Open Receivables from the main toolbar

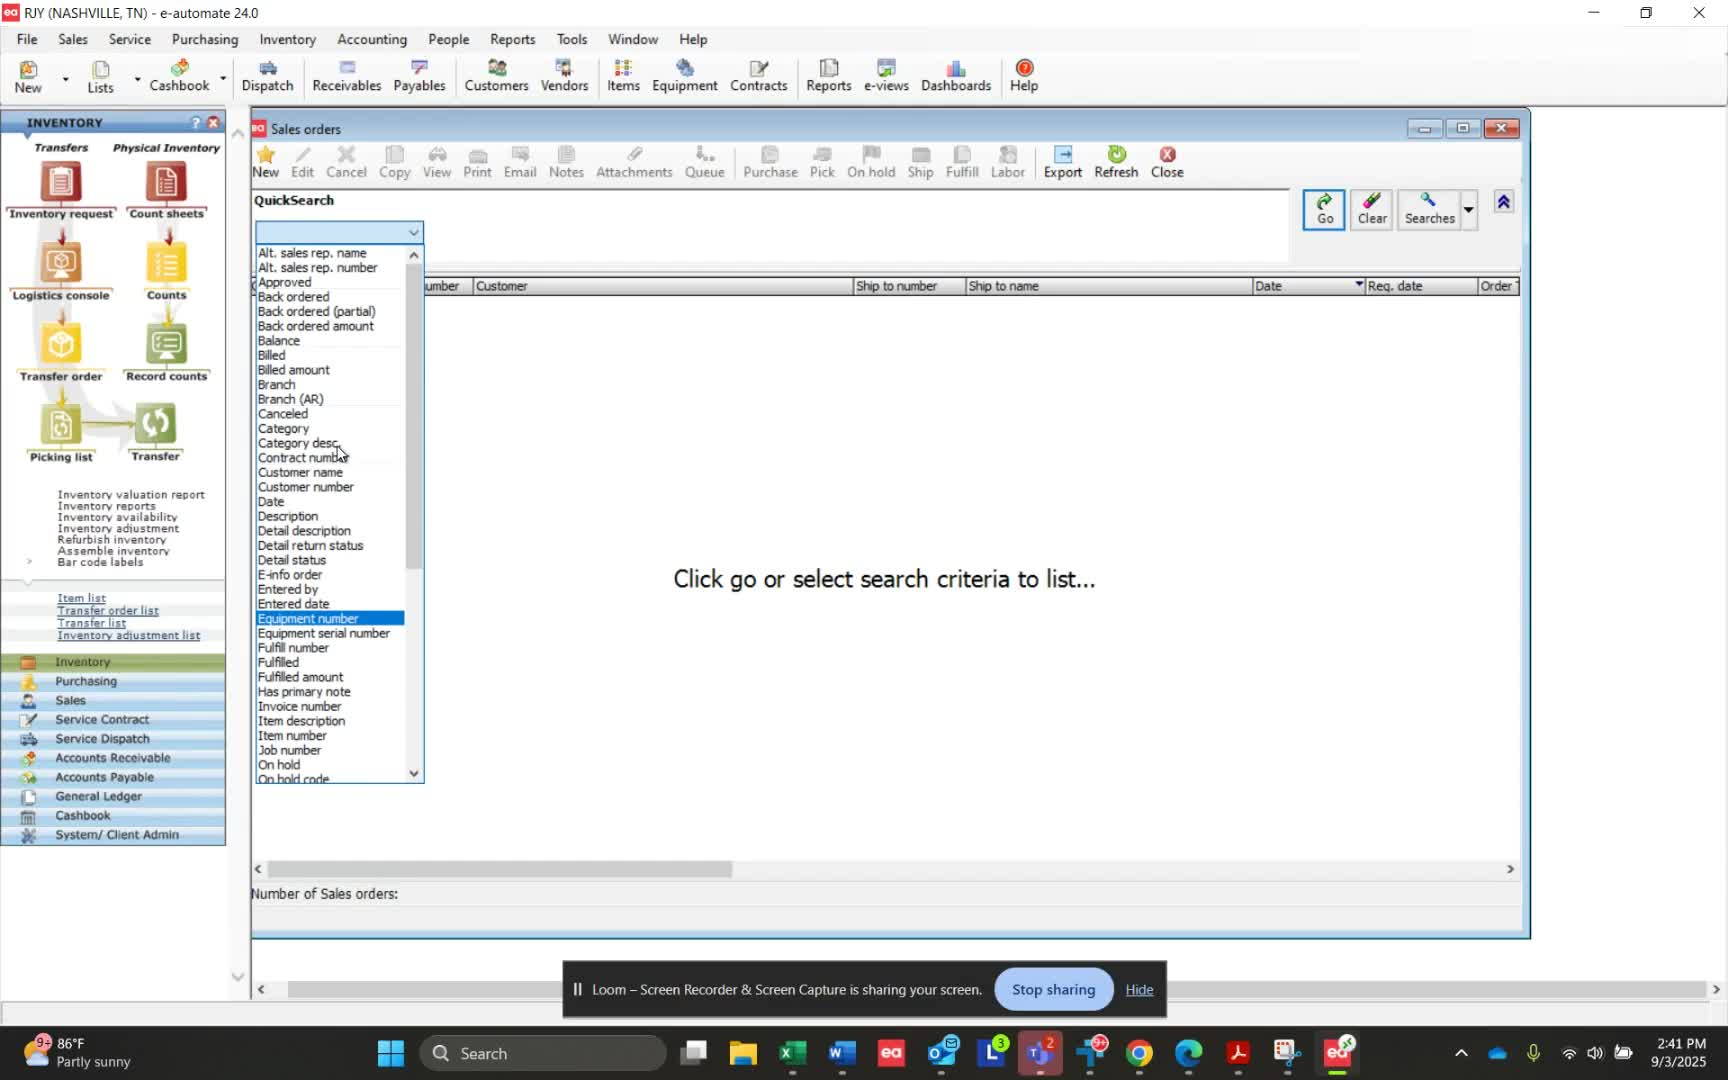click(346, 75)
